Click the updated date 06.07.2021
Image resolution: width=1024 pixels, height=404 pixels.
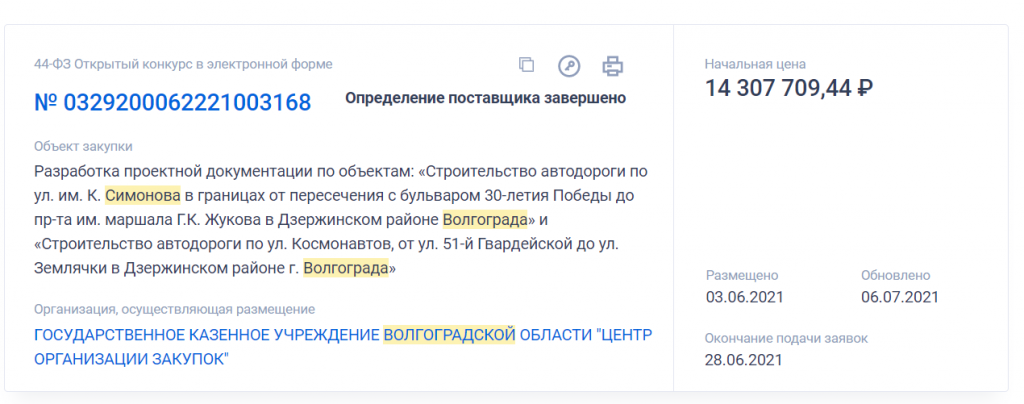[x=899, y=297]
